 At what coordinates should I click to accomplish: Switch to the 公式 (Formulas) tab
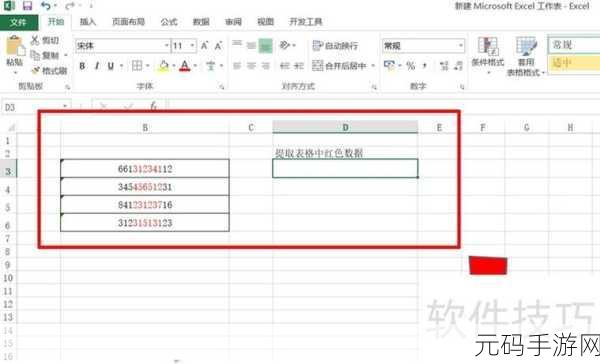pos(169,22)
